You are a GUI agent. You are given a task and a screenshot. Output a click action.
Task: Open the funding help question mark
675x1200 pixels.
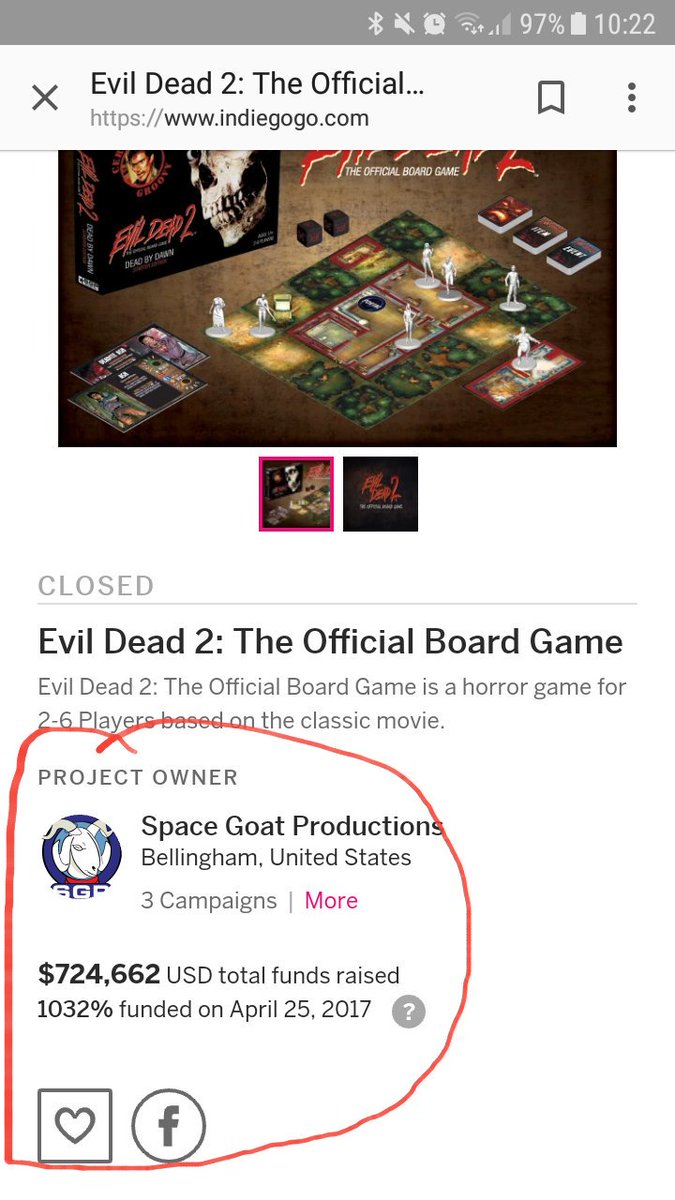(408, 1011)
